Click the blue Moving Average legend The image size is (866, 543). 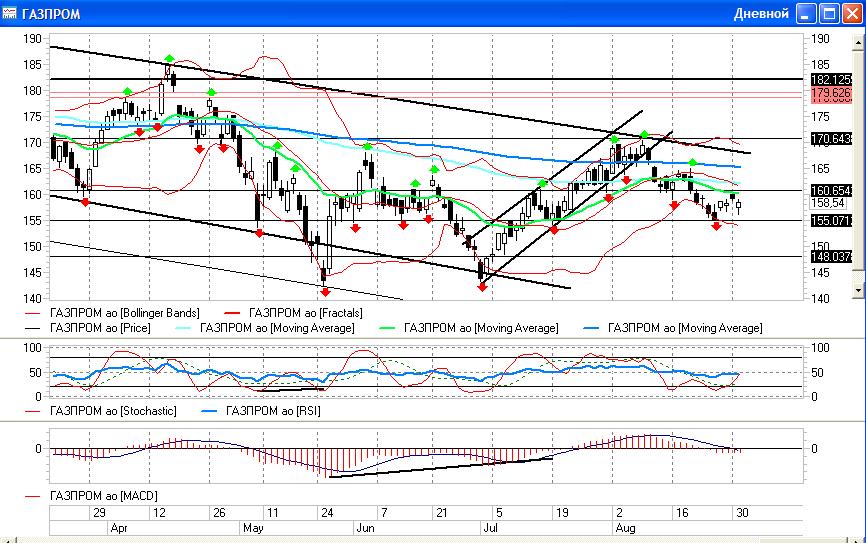point(685,328)
